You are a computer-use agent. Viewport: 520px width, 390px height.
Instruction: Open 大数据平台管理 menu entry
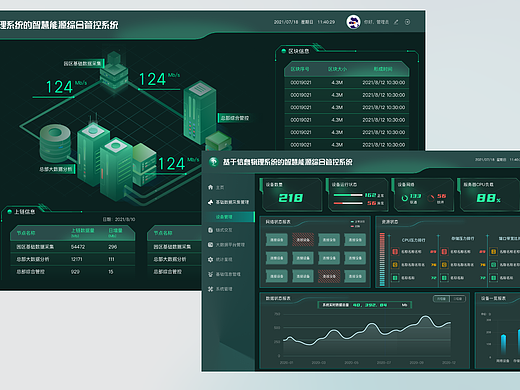(x=230, y=245)
